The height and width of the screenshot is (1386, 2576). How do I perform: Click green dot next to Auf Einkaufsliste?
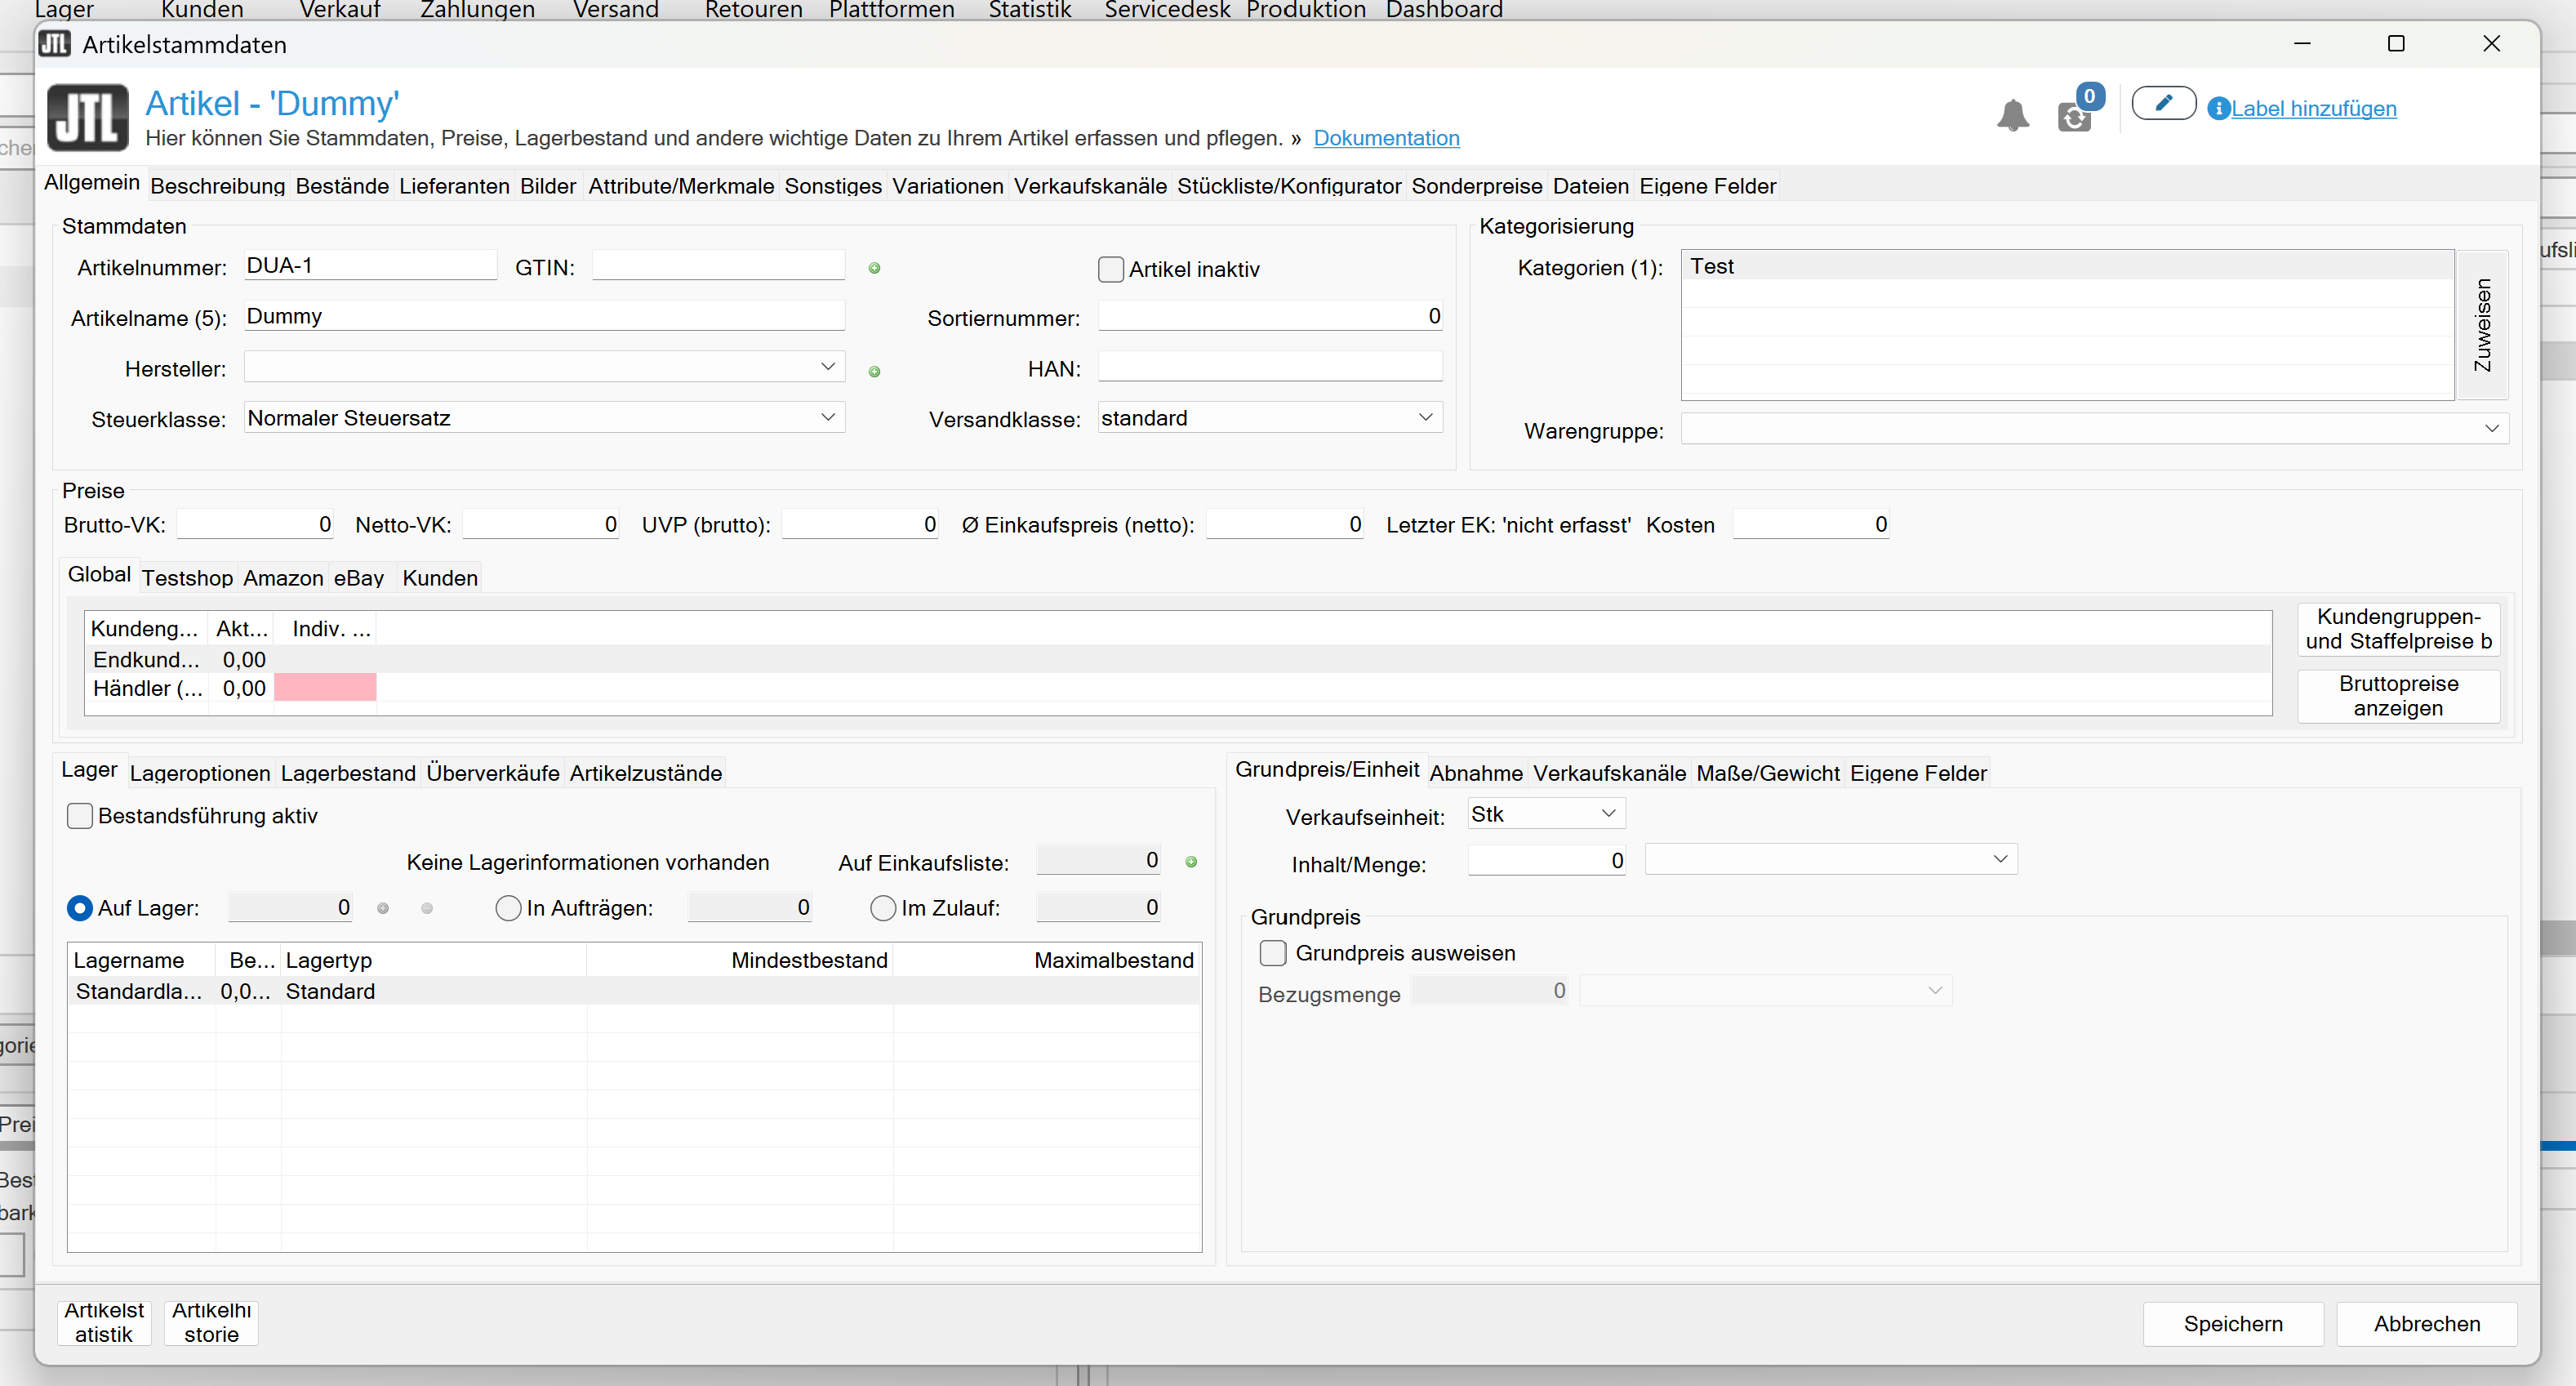point(1191,862)
